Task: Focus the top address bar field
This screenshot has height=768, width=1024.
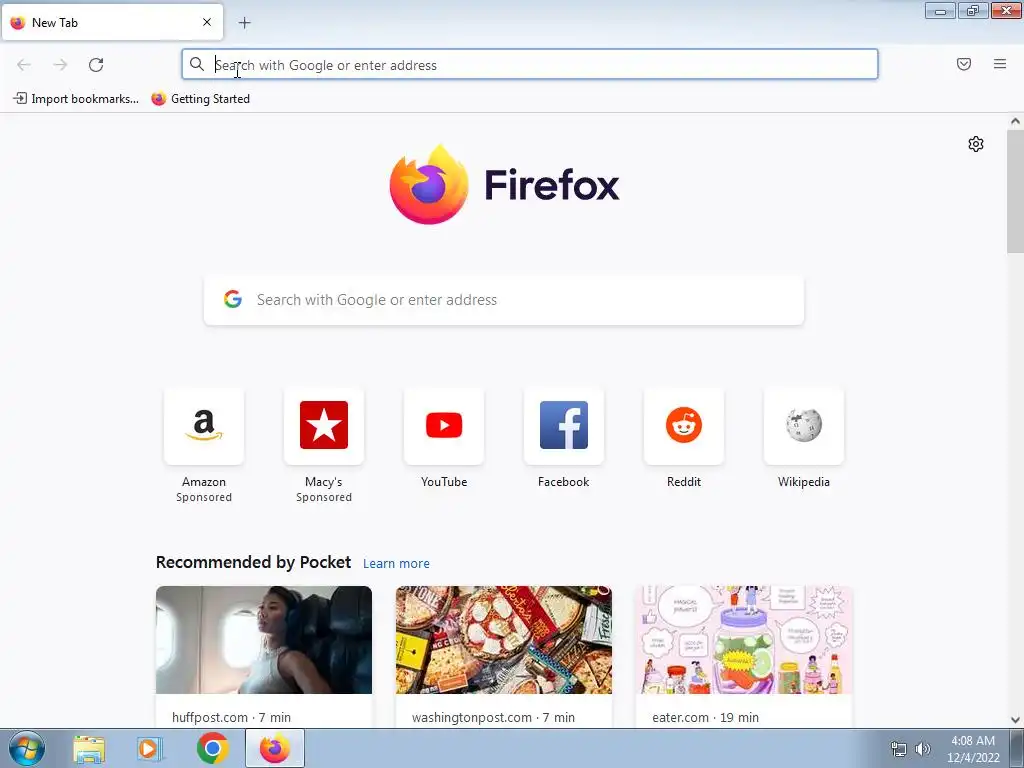Action: [x=530, y=65]
